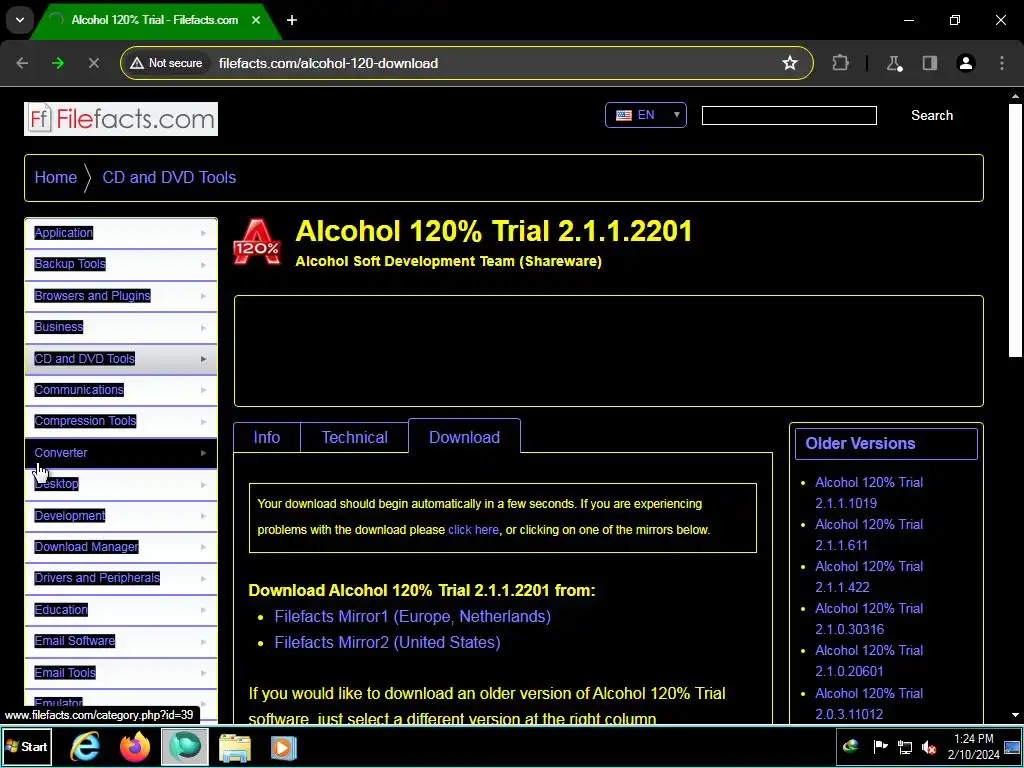The image size is (1024, 768).
Task: Open older version 2.1.1.422
Action: pos(869,577)
